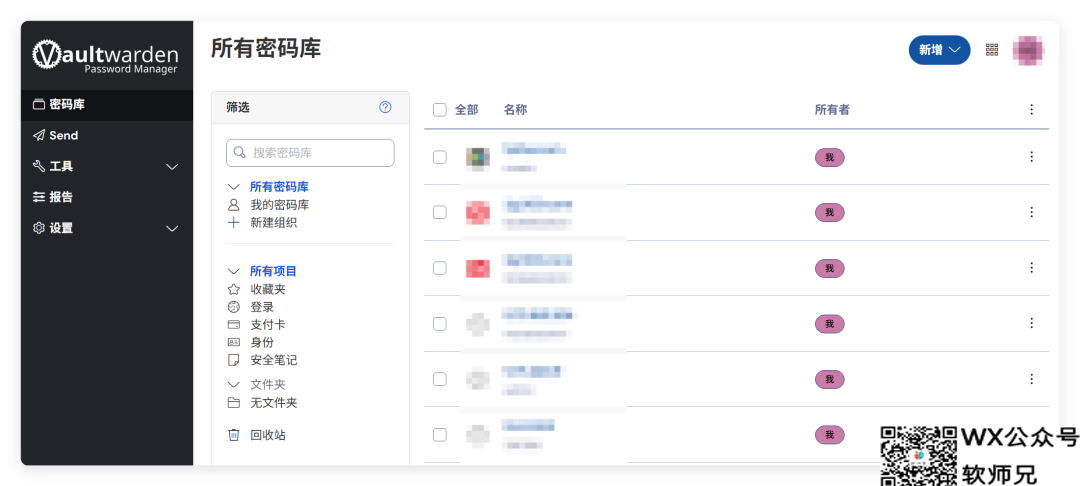Check the second vault item checkbox
Screen dimensions: 1080x486
[x=439, y=212]
